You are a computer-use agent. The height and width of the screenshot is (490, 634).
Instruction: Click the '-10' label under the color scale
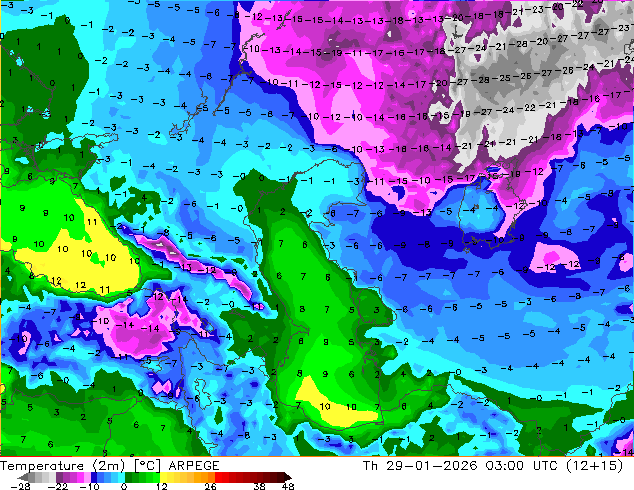89,486
